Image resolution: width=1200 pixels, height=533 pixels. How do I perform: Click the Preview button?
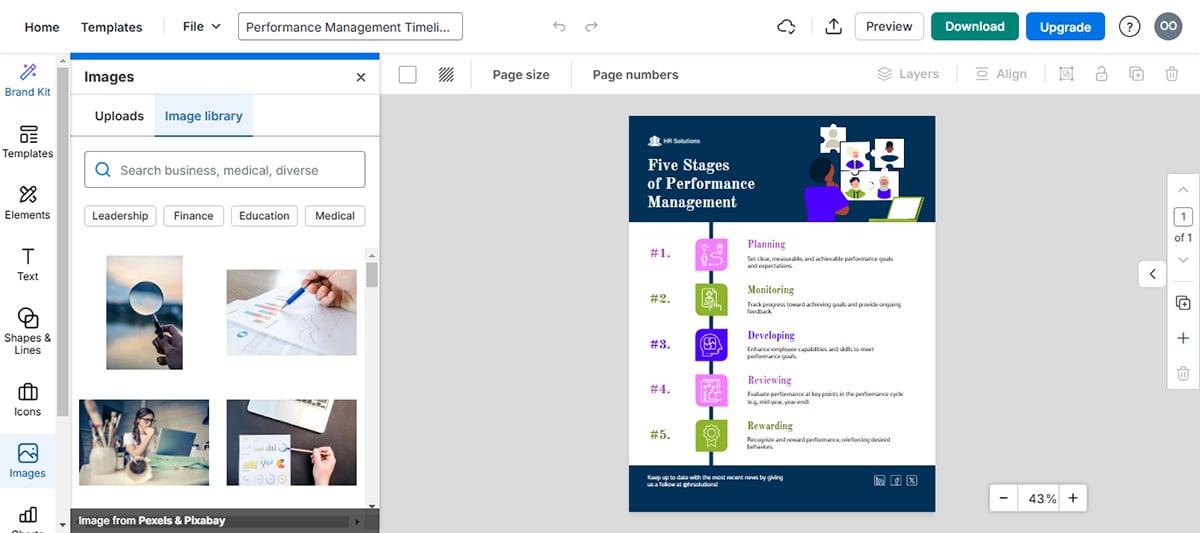(888, 27)
